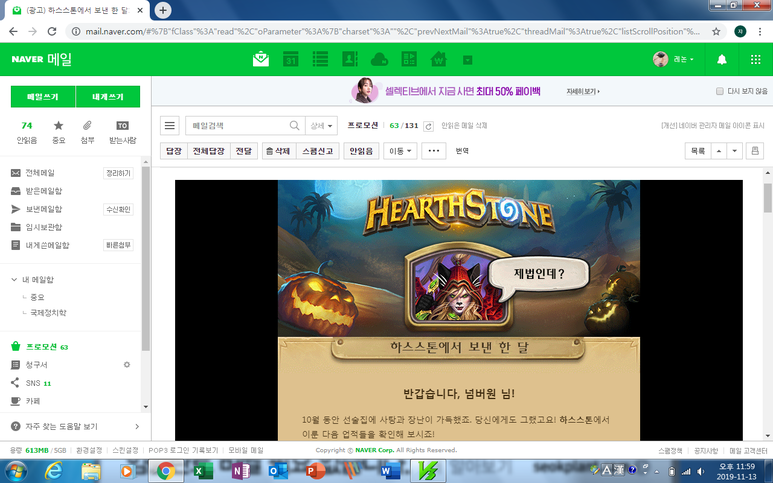Click the print icon
Viewport: 773px width, 483px height.
(x=755, y=151)
